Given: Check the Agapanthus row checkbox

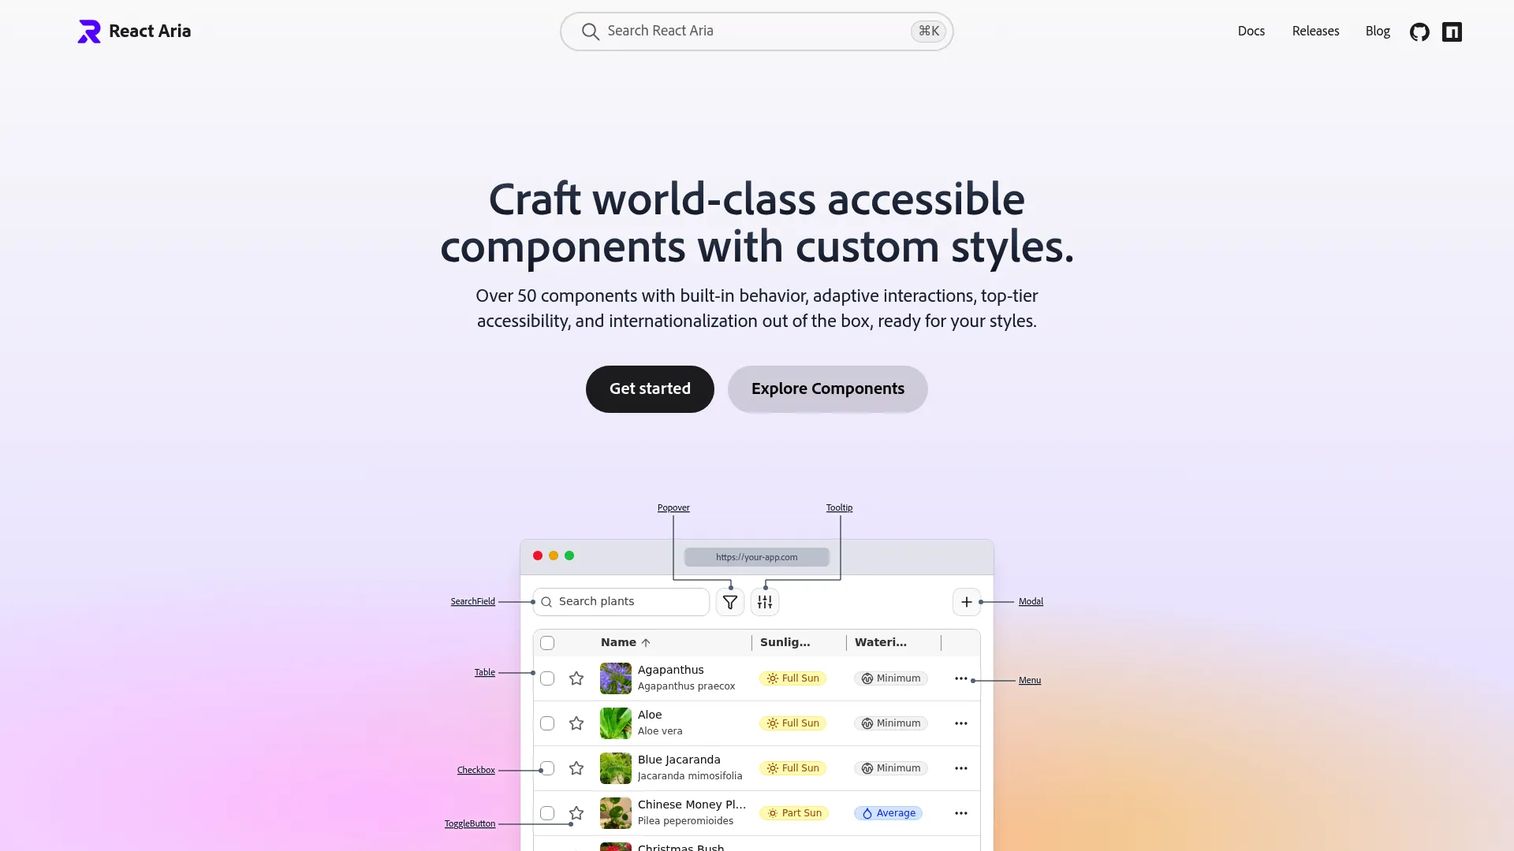Looking at the screenshot, I should 547,678.
